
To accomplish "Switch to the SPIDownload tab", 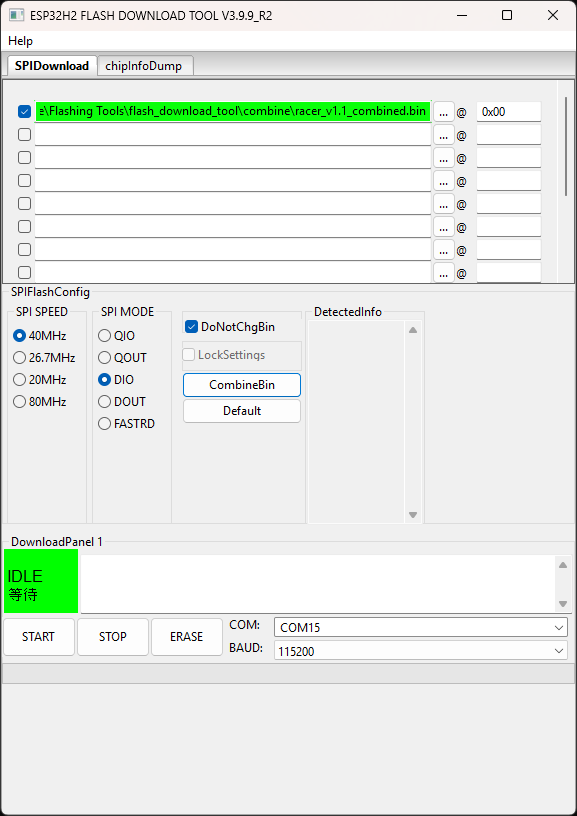I will point(52,66).
